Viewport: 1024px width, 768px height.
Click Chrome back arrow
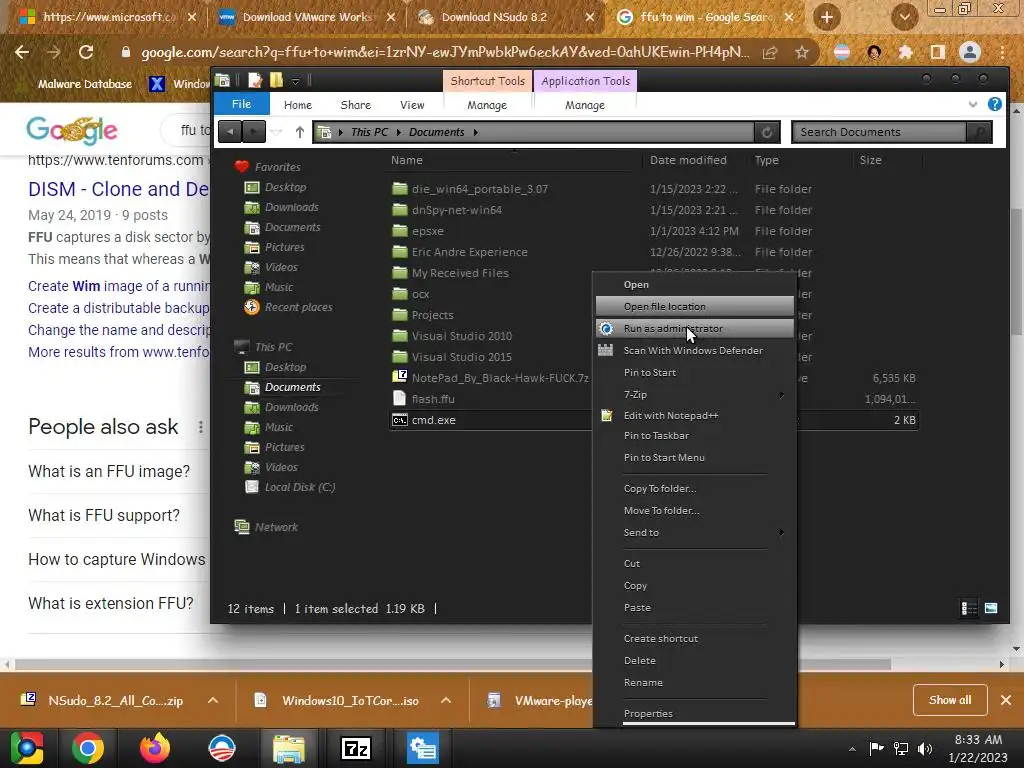click(x=22, y=53)
